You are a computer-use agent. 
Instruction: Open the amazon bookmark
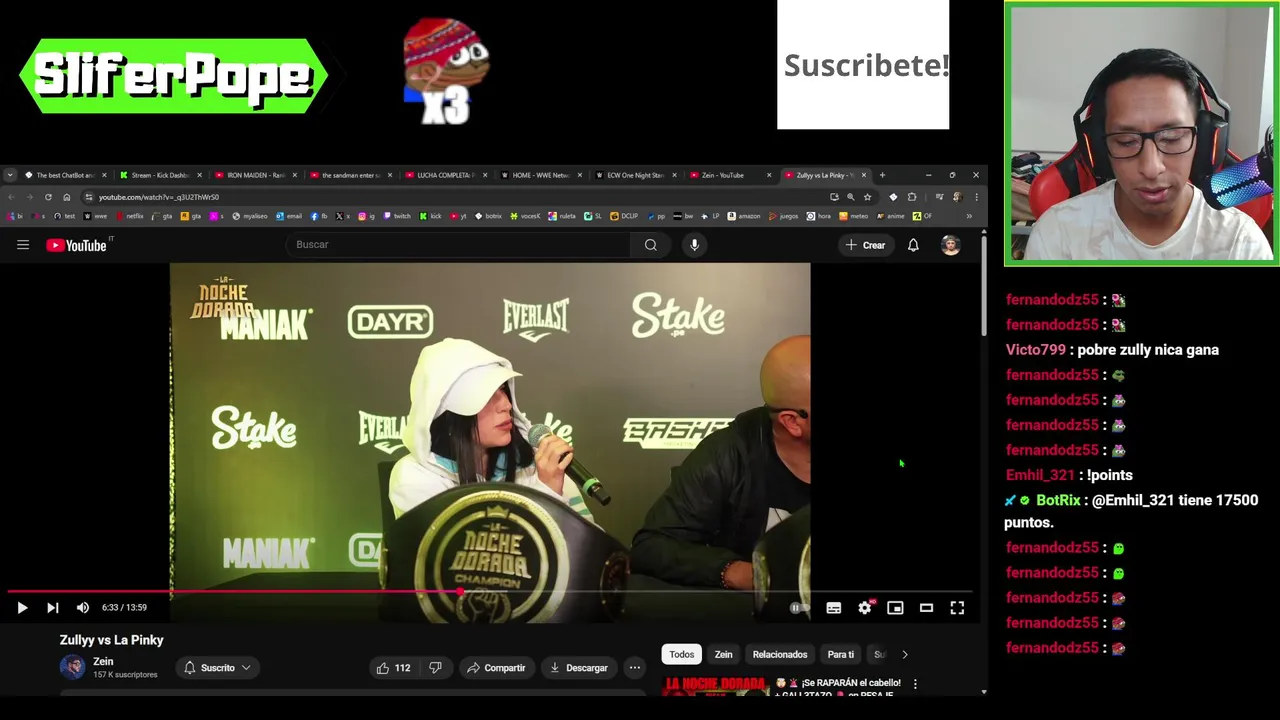pos(744,216)
